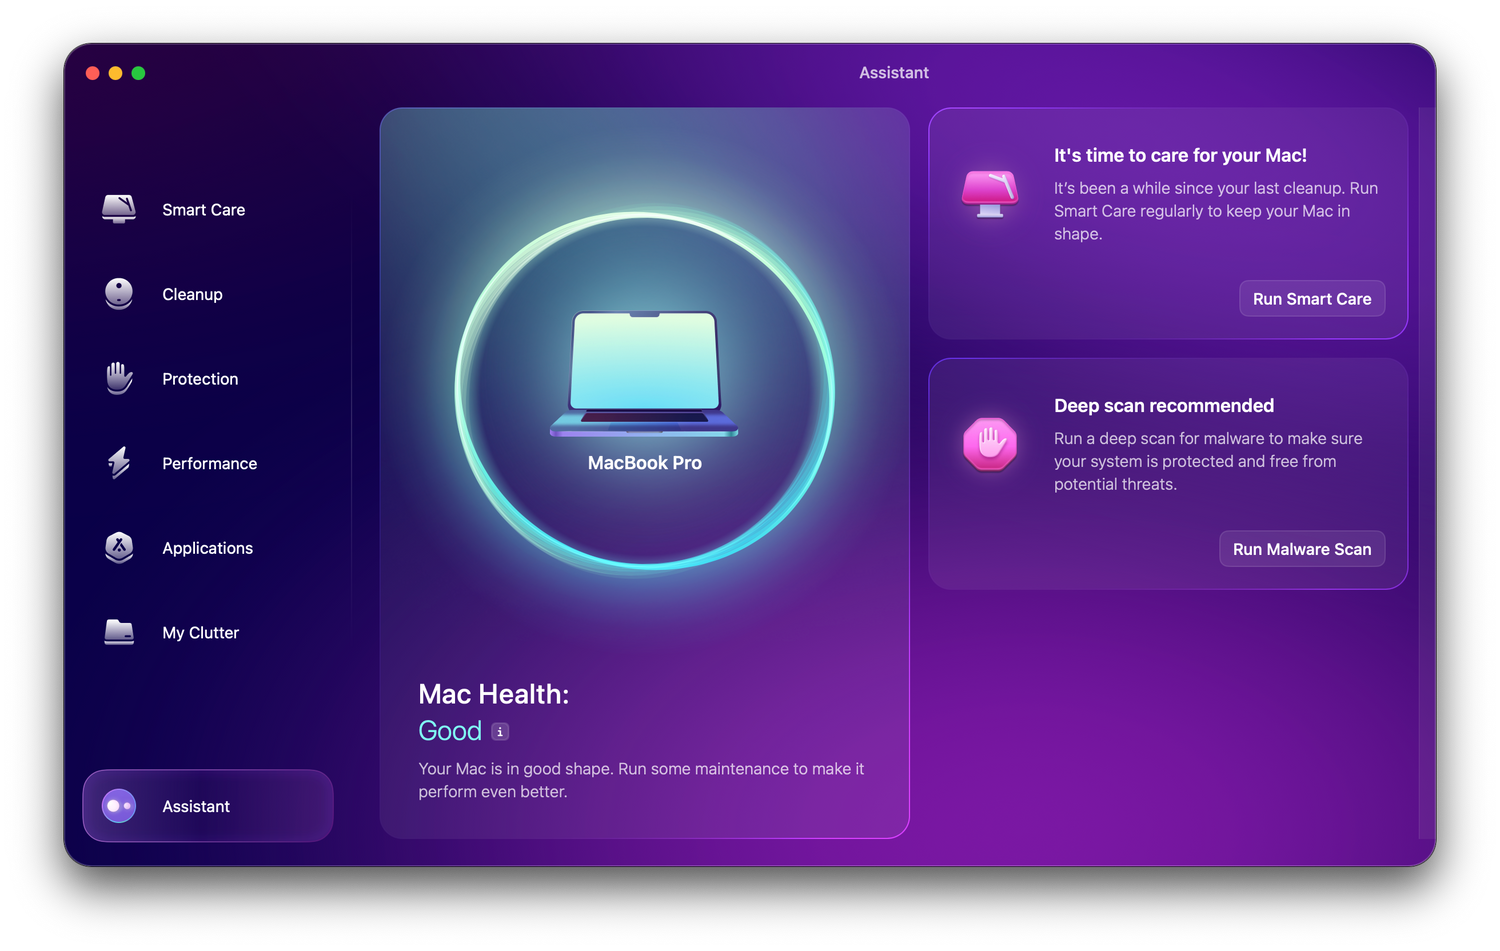Click the 'MacBook Pro' label

point(645,463)
